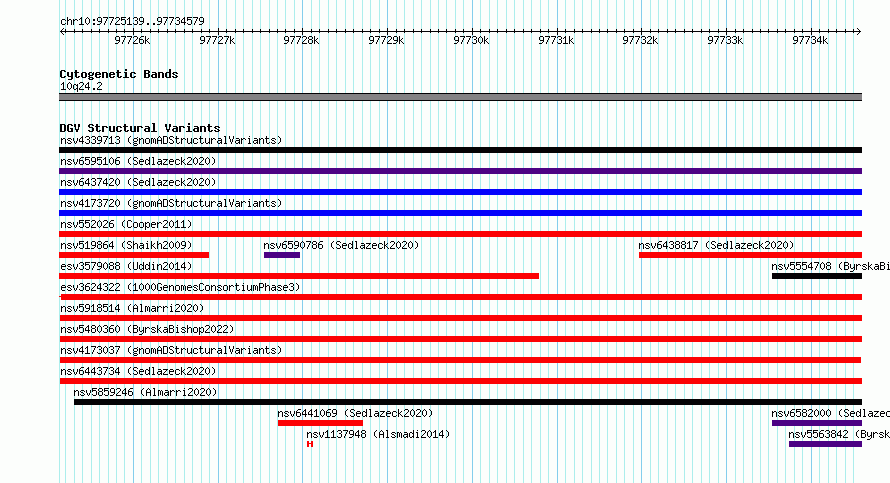Click the DGV Structural Variants track title
This screenshot has width=890, height=483.
(140, 128)
